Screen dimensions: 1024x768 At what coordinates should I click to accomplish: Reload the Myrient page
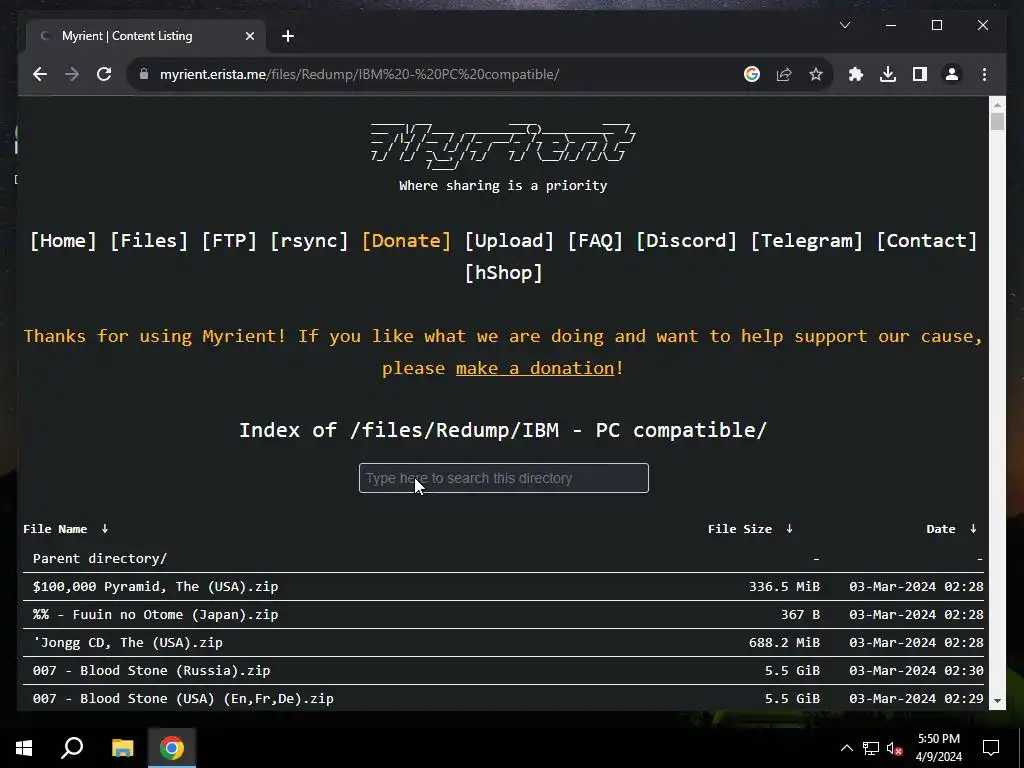click(x=104, y=74)
